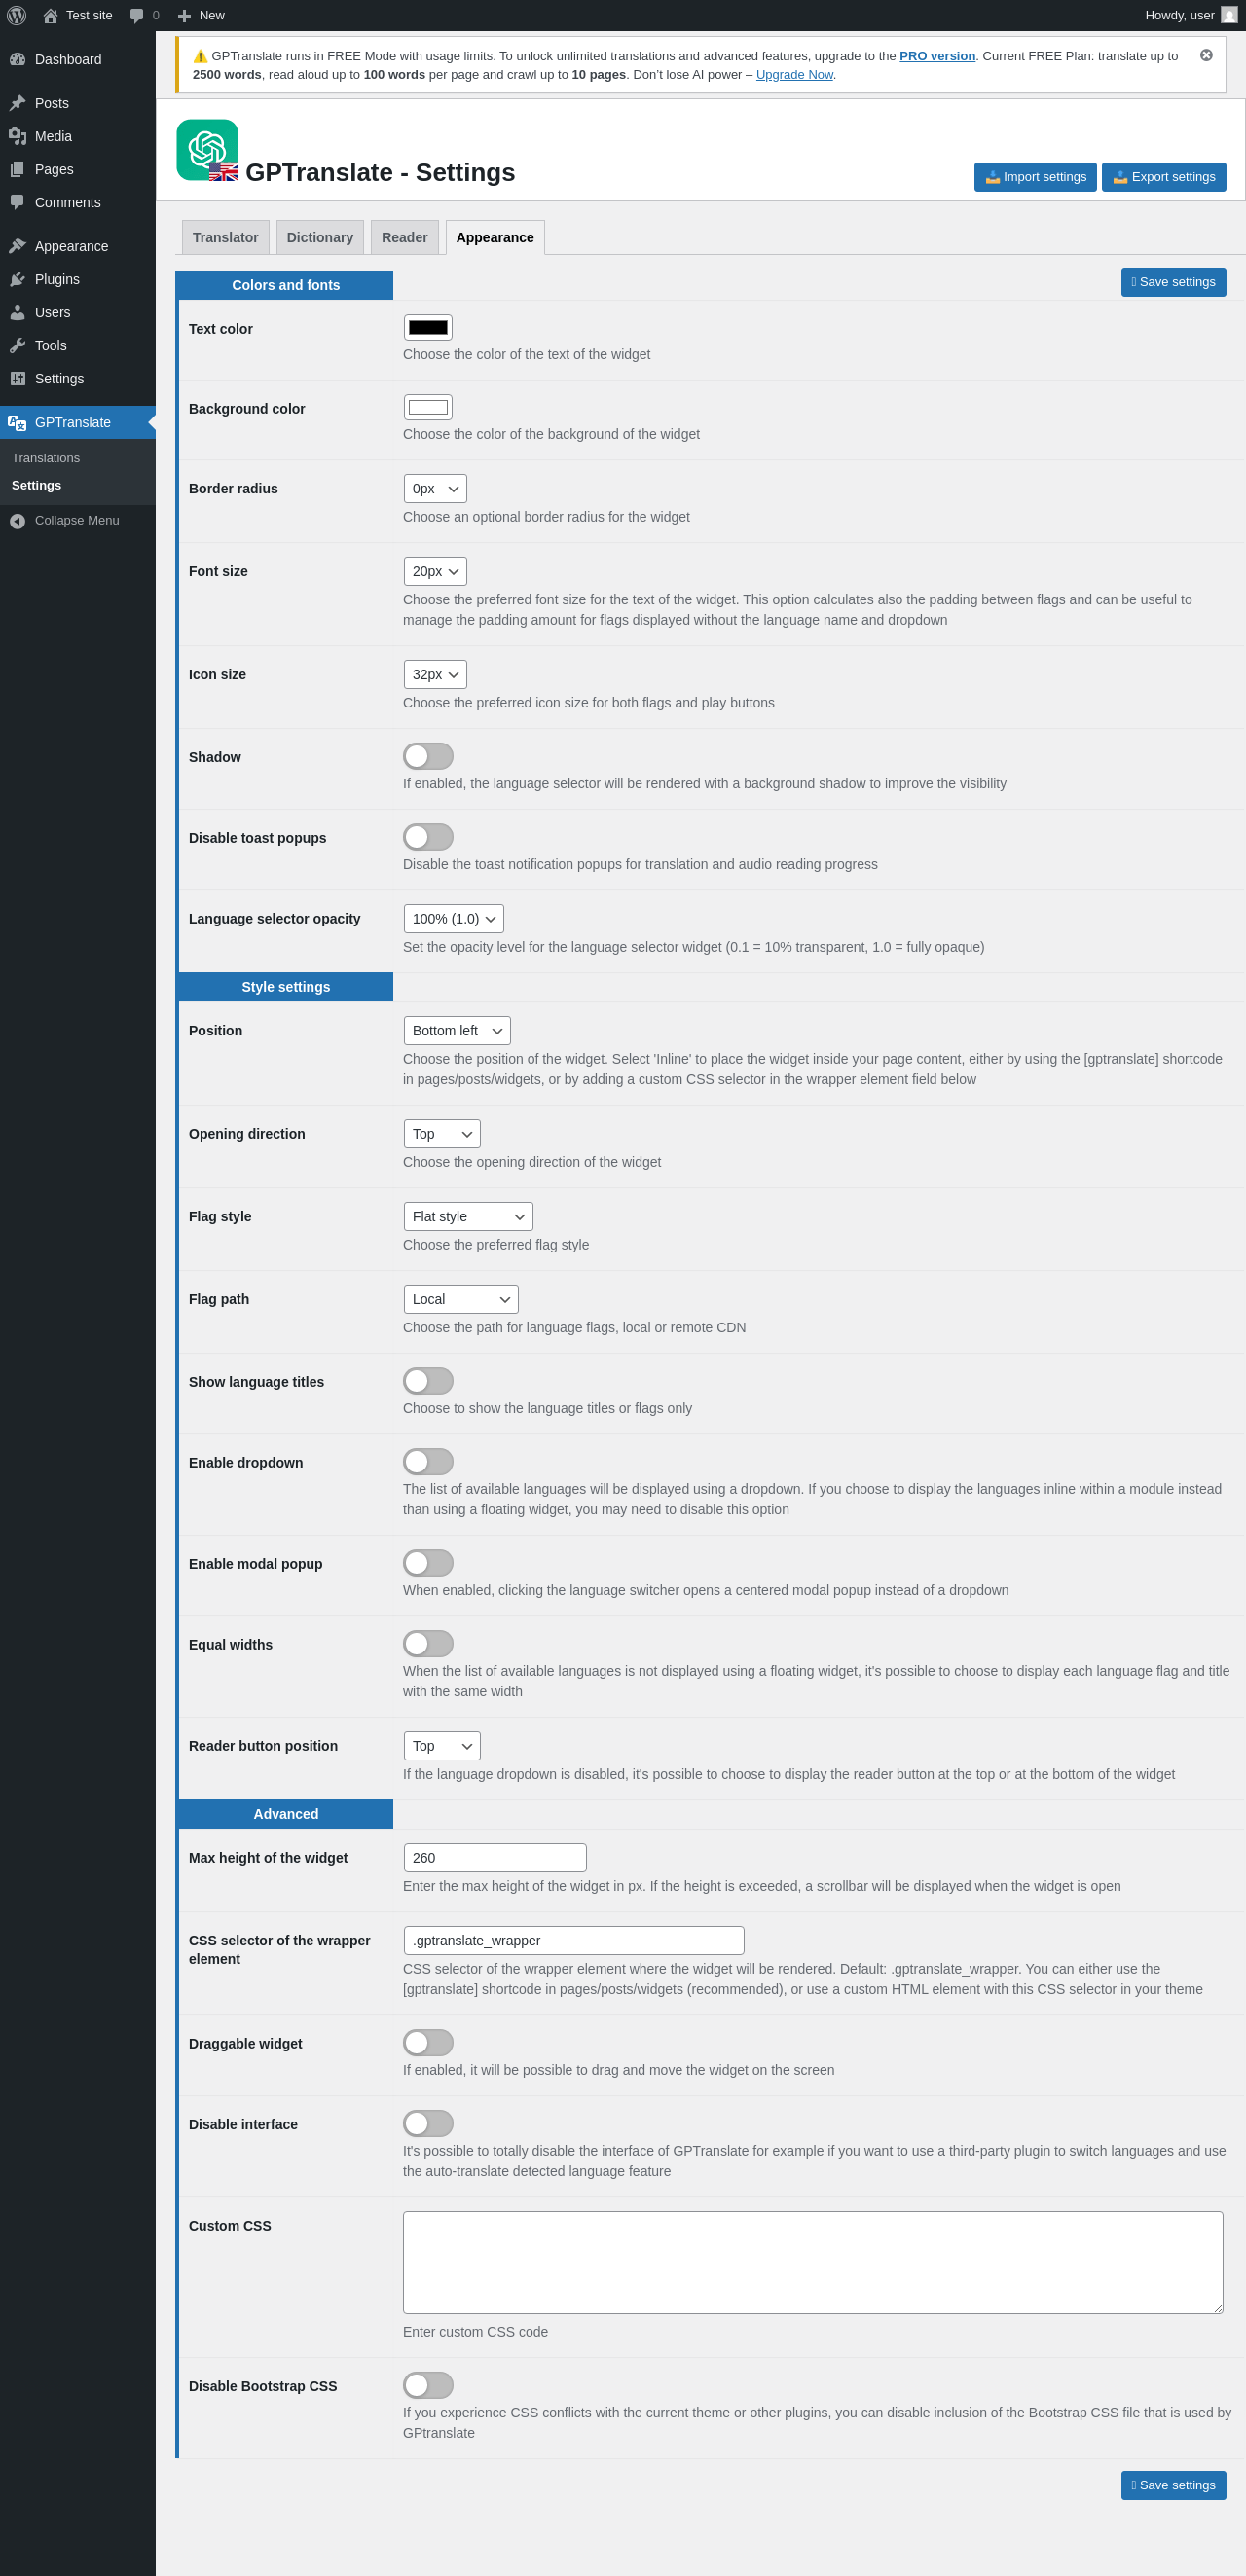Open the Flag style dropdown
Image resolution: width=1246 pixels, height=2576 pixels.
click(468, 1216)
